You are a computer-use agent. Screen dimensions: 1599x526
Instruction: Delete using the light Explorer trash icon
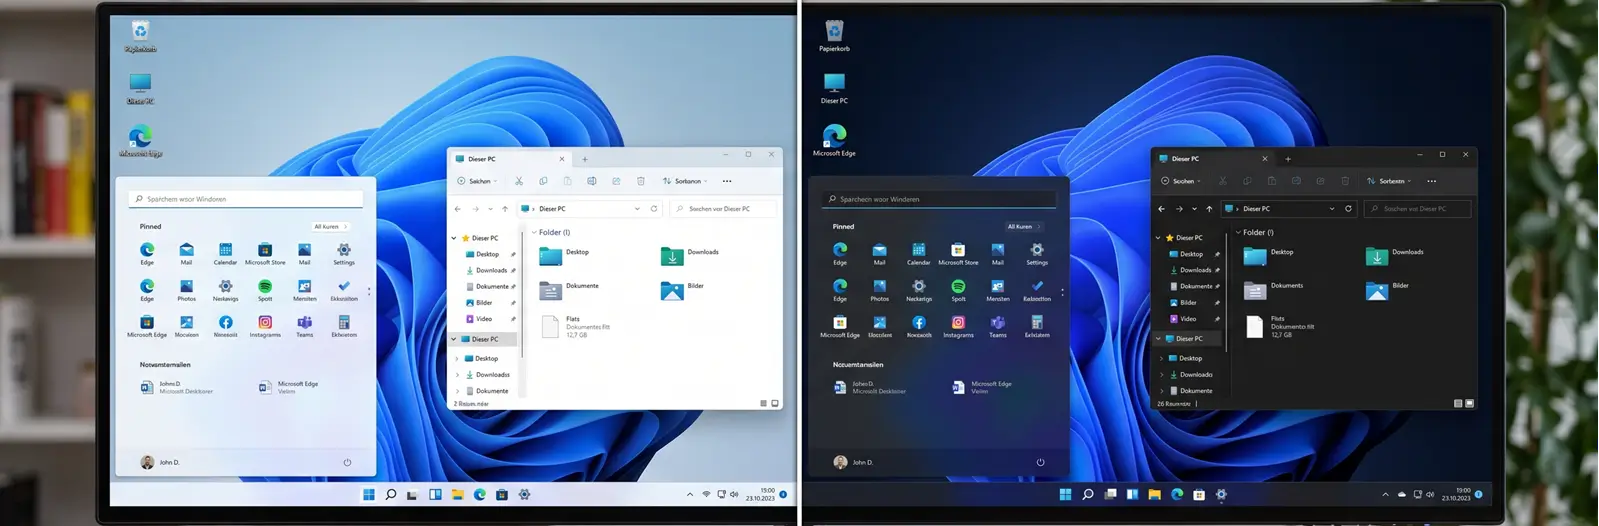[640, 181]
